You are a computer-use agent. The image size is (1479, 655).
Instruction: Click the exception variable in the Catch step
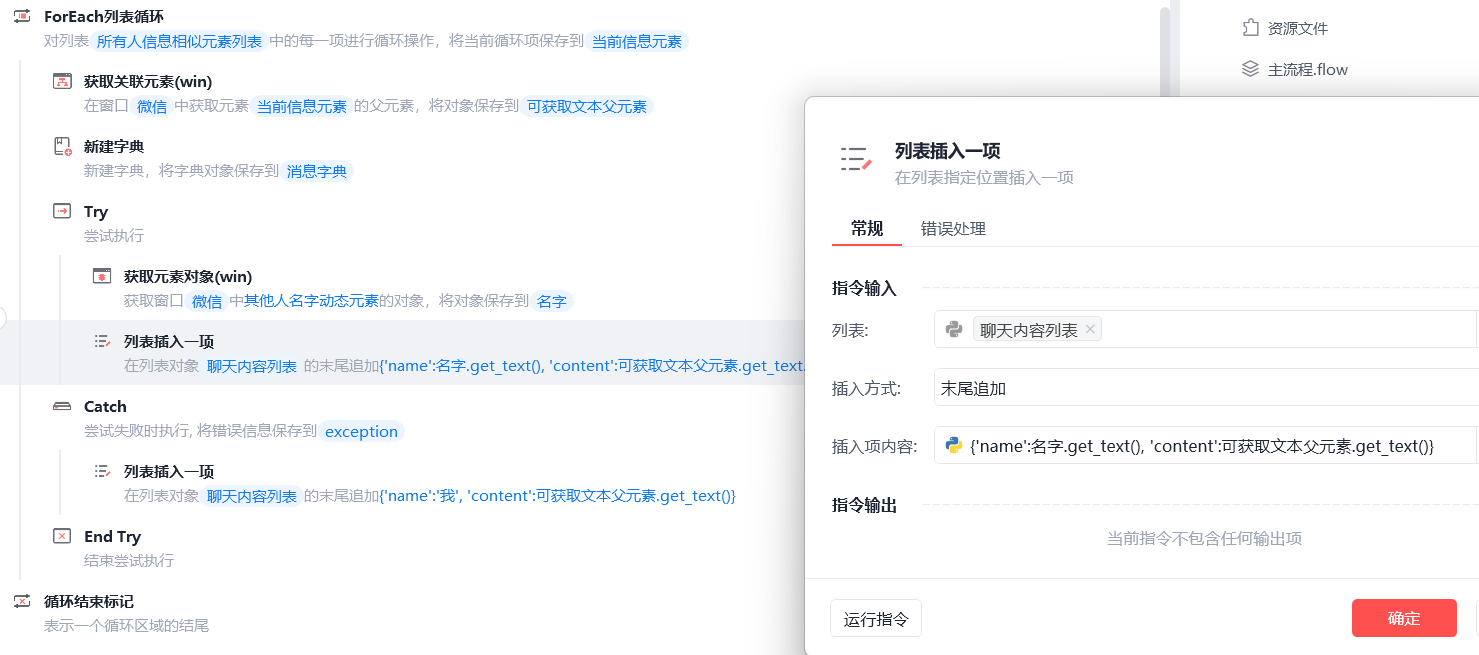pos(361,432)
